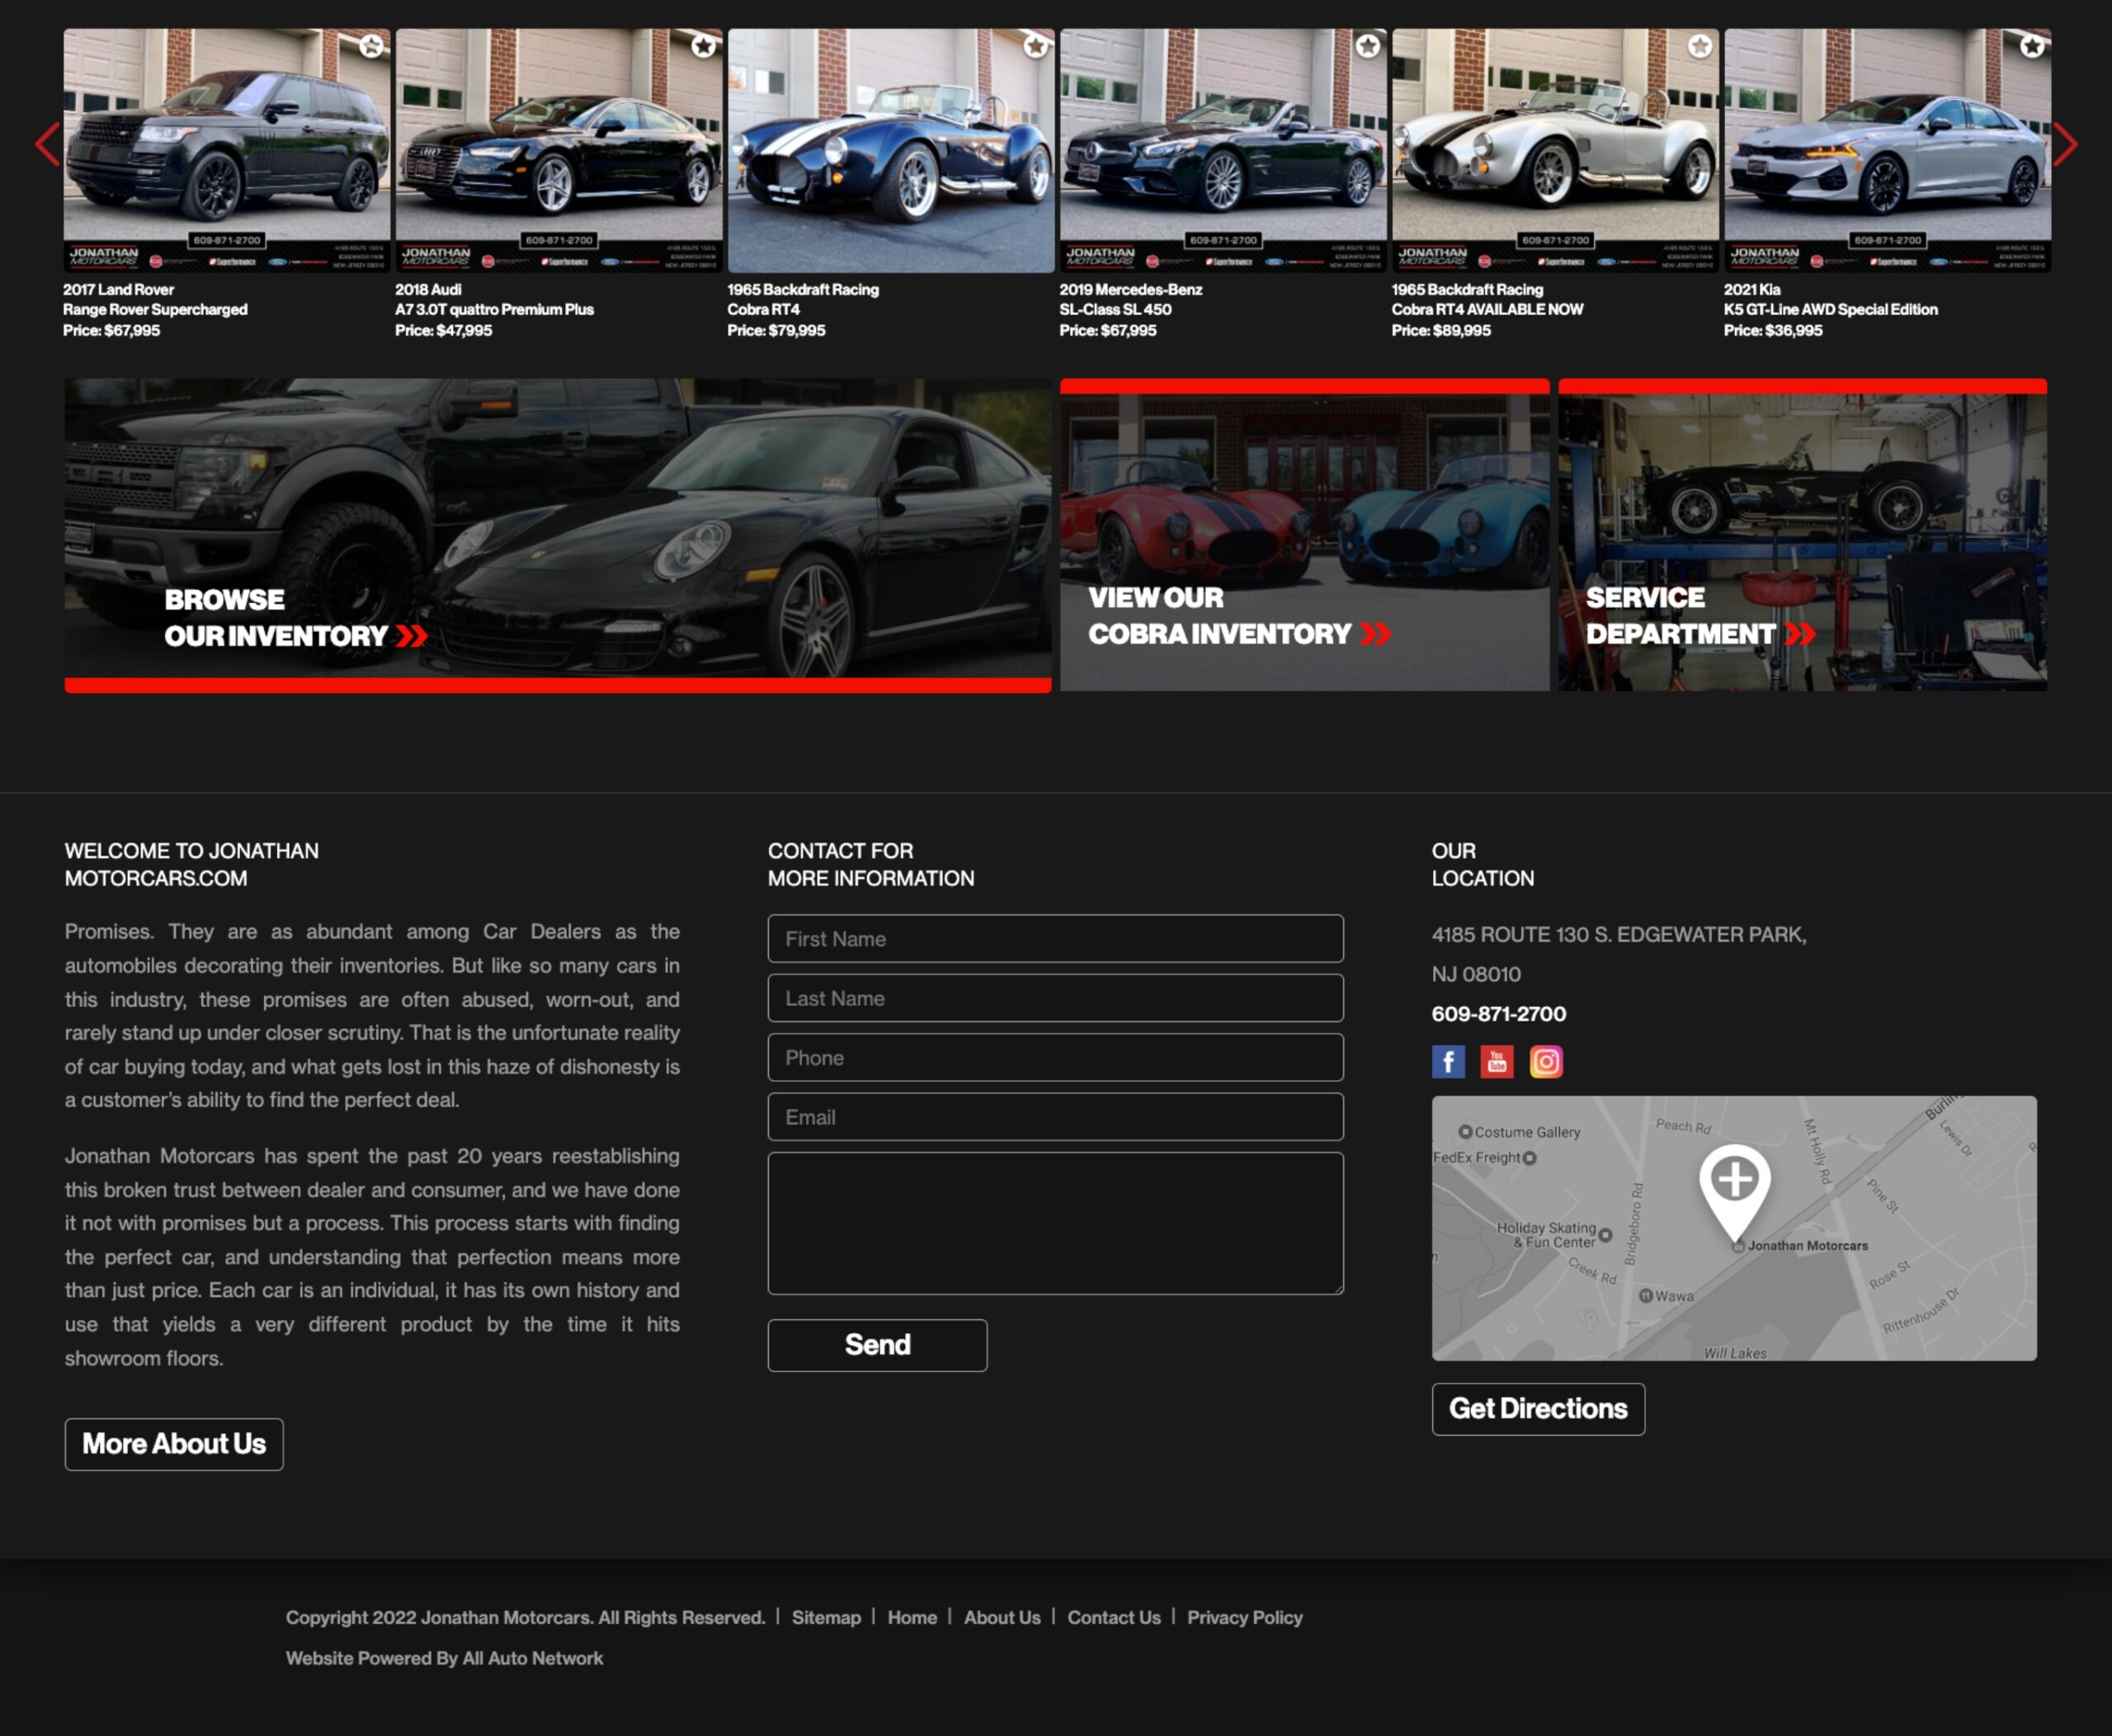Open the Service Department banner
The height and width of the screenshot is (1736, 2112).
(x=1802, y=535)
